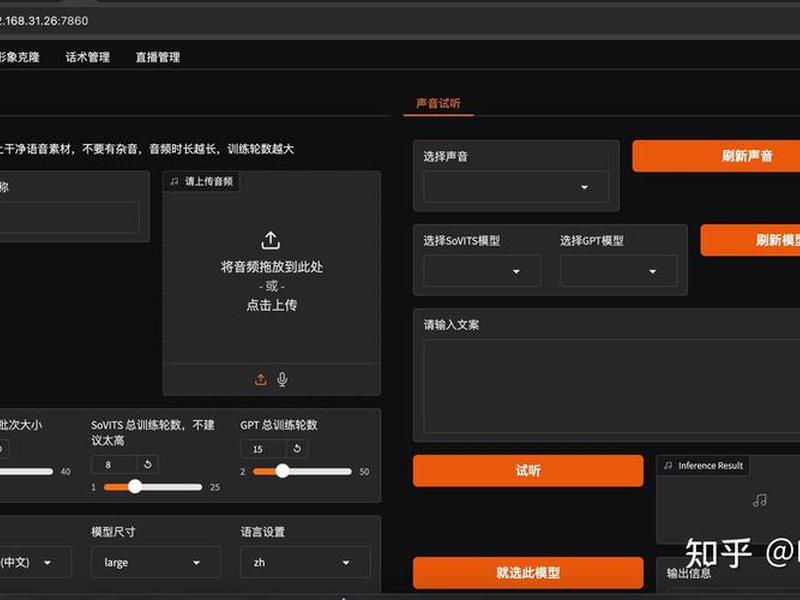
Task: Click the upload-file icon below the audio drop zone
Action: coord(261,379)
